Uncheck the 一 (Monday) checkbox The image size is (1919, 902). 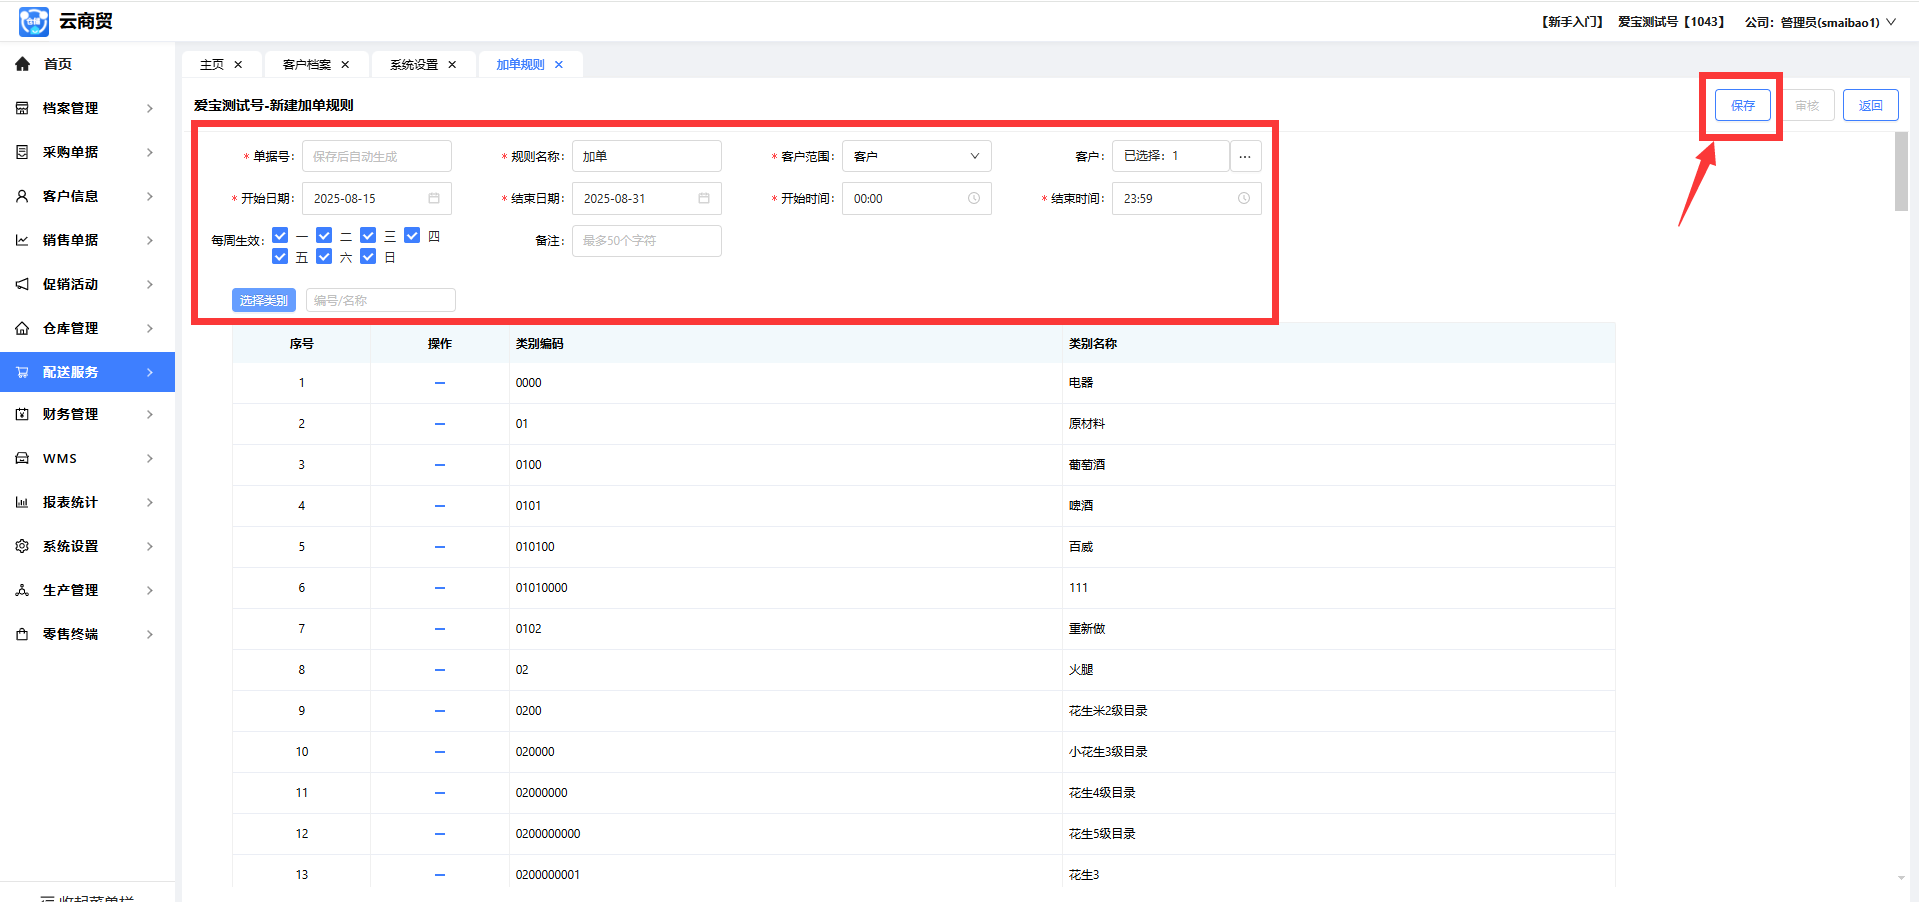click(x=280, y=236)
